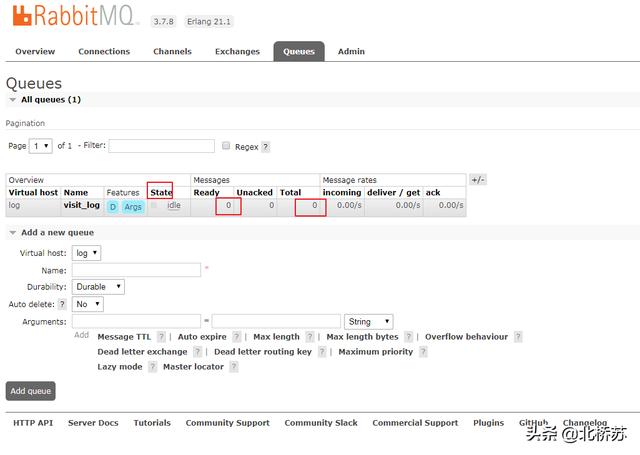Open the argument type String dropdown
This screenshot has width=640, height=455.
[x=369, y=322]
